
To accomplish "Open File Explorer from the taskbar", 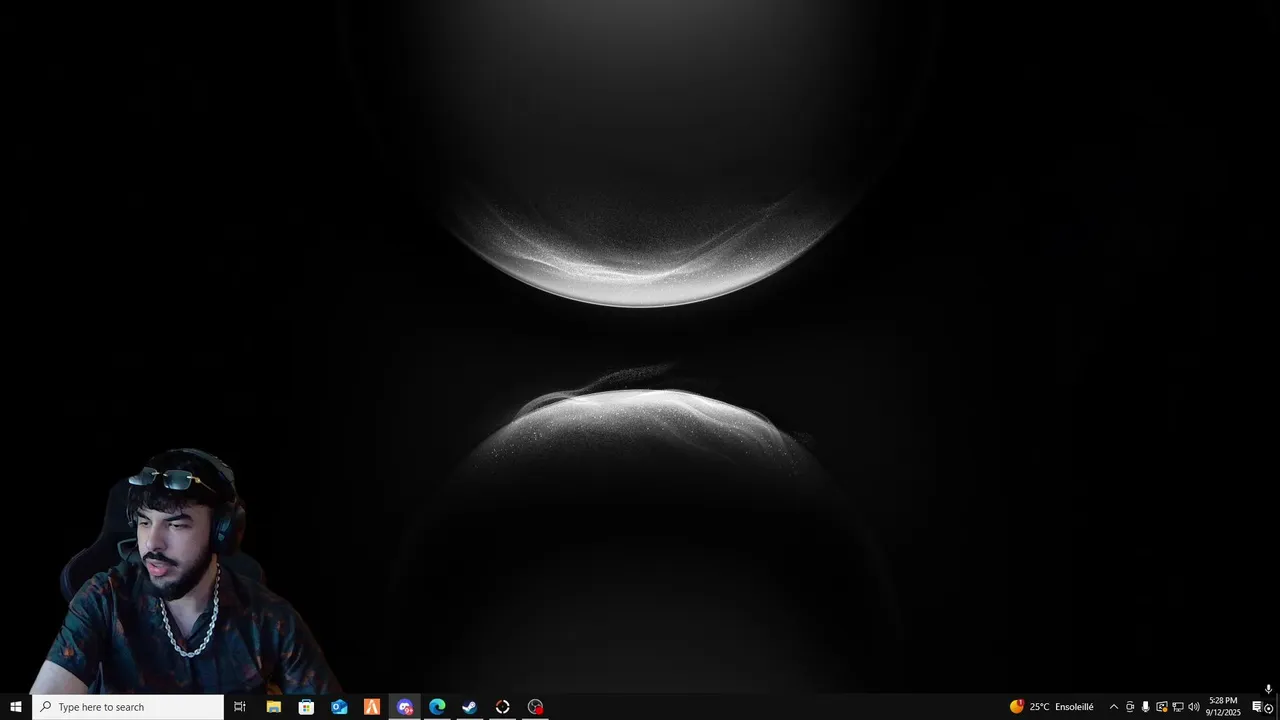I will pos(273,707).
